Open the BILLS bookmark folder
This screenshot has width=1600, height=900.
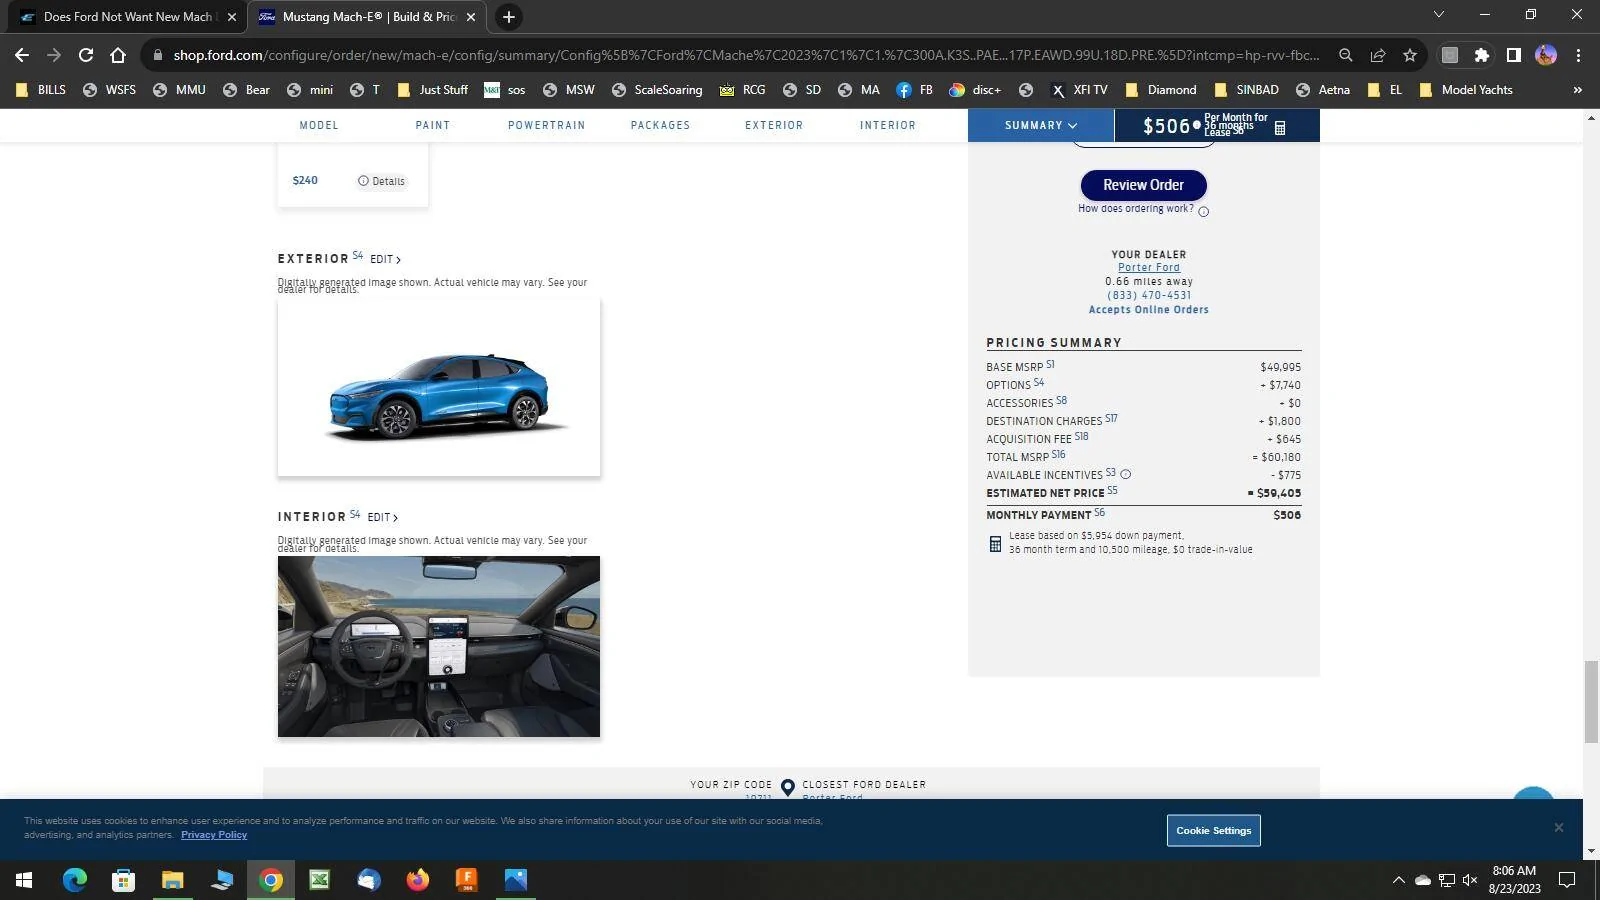(x=42, y=90)
